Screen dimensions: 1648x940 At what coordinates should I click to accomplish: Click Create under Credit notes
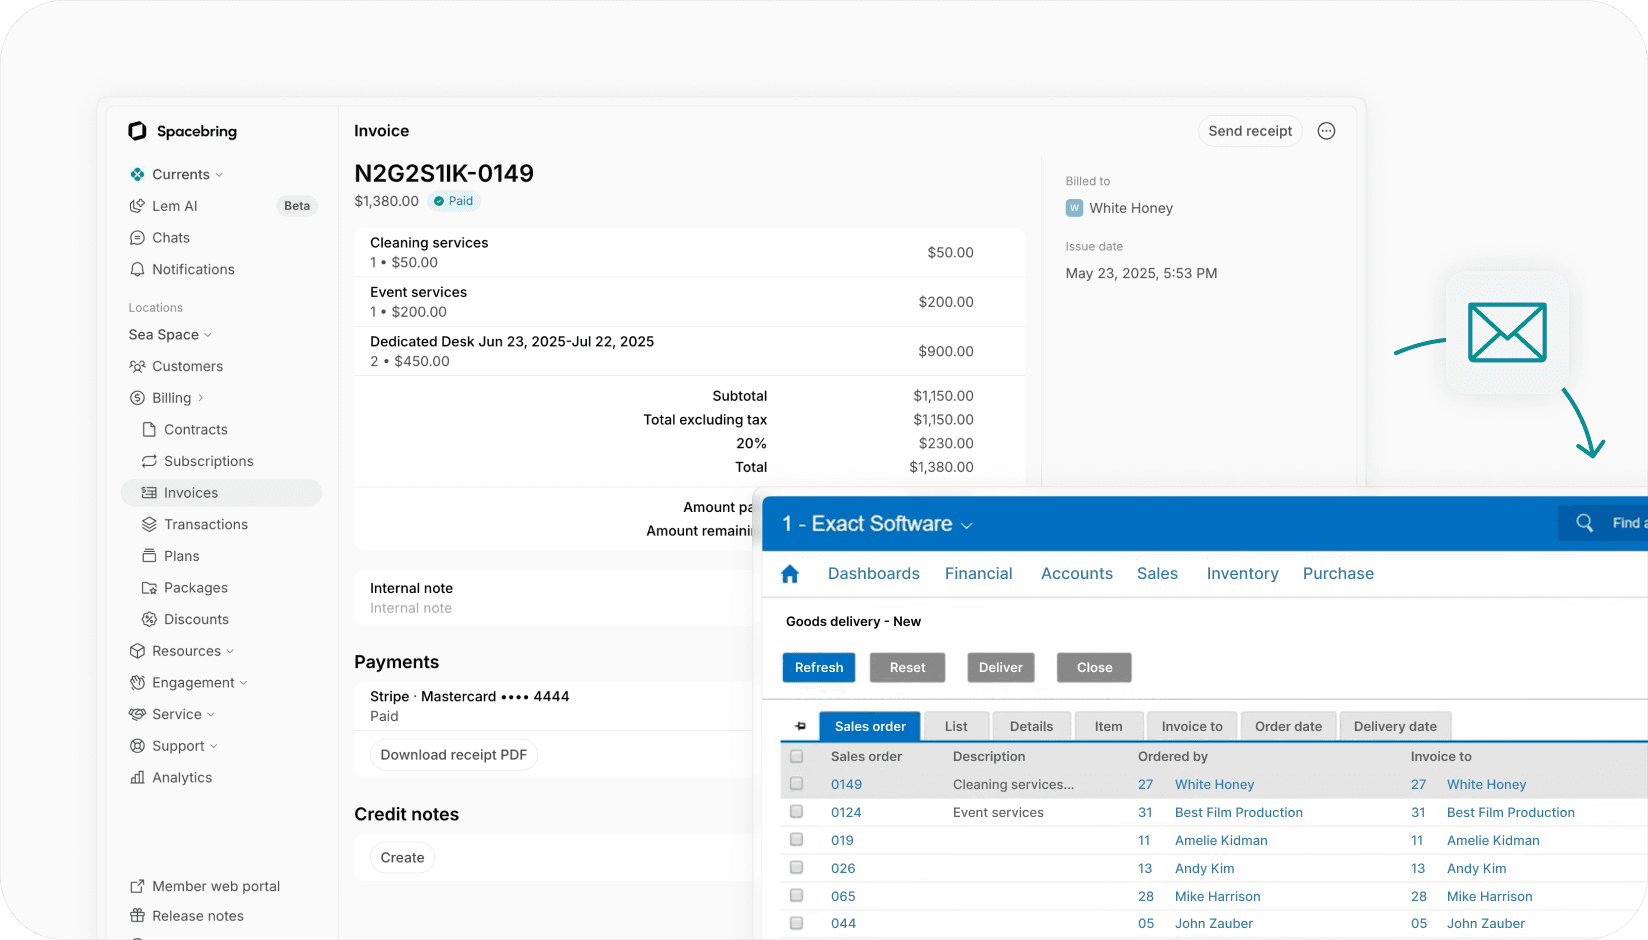pos(402,858)
